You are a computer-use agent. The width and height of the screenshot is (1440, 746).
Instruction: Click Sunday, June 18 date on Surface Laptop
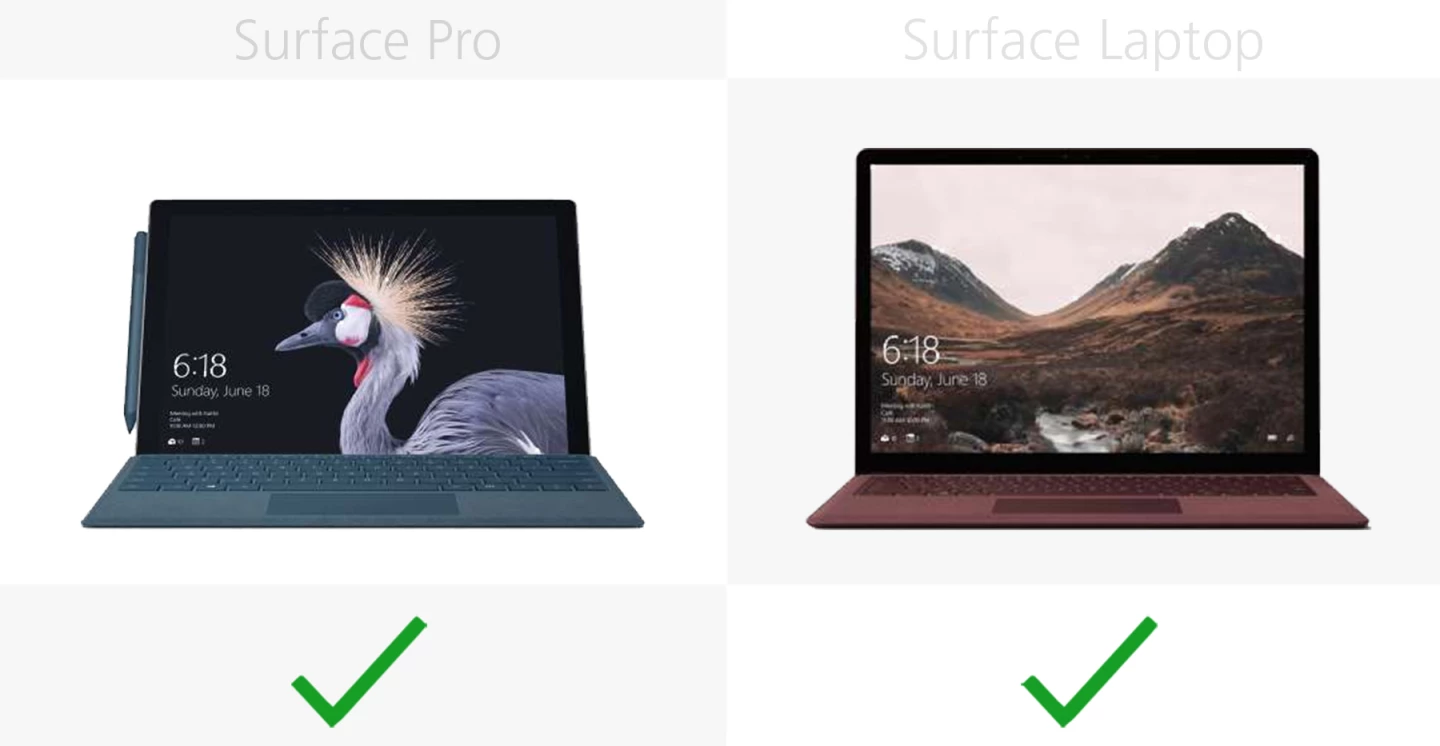[934, 379]
